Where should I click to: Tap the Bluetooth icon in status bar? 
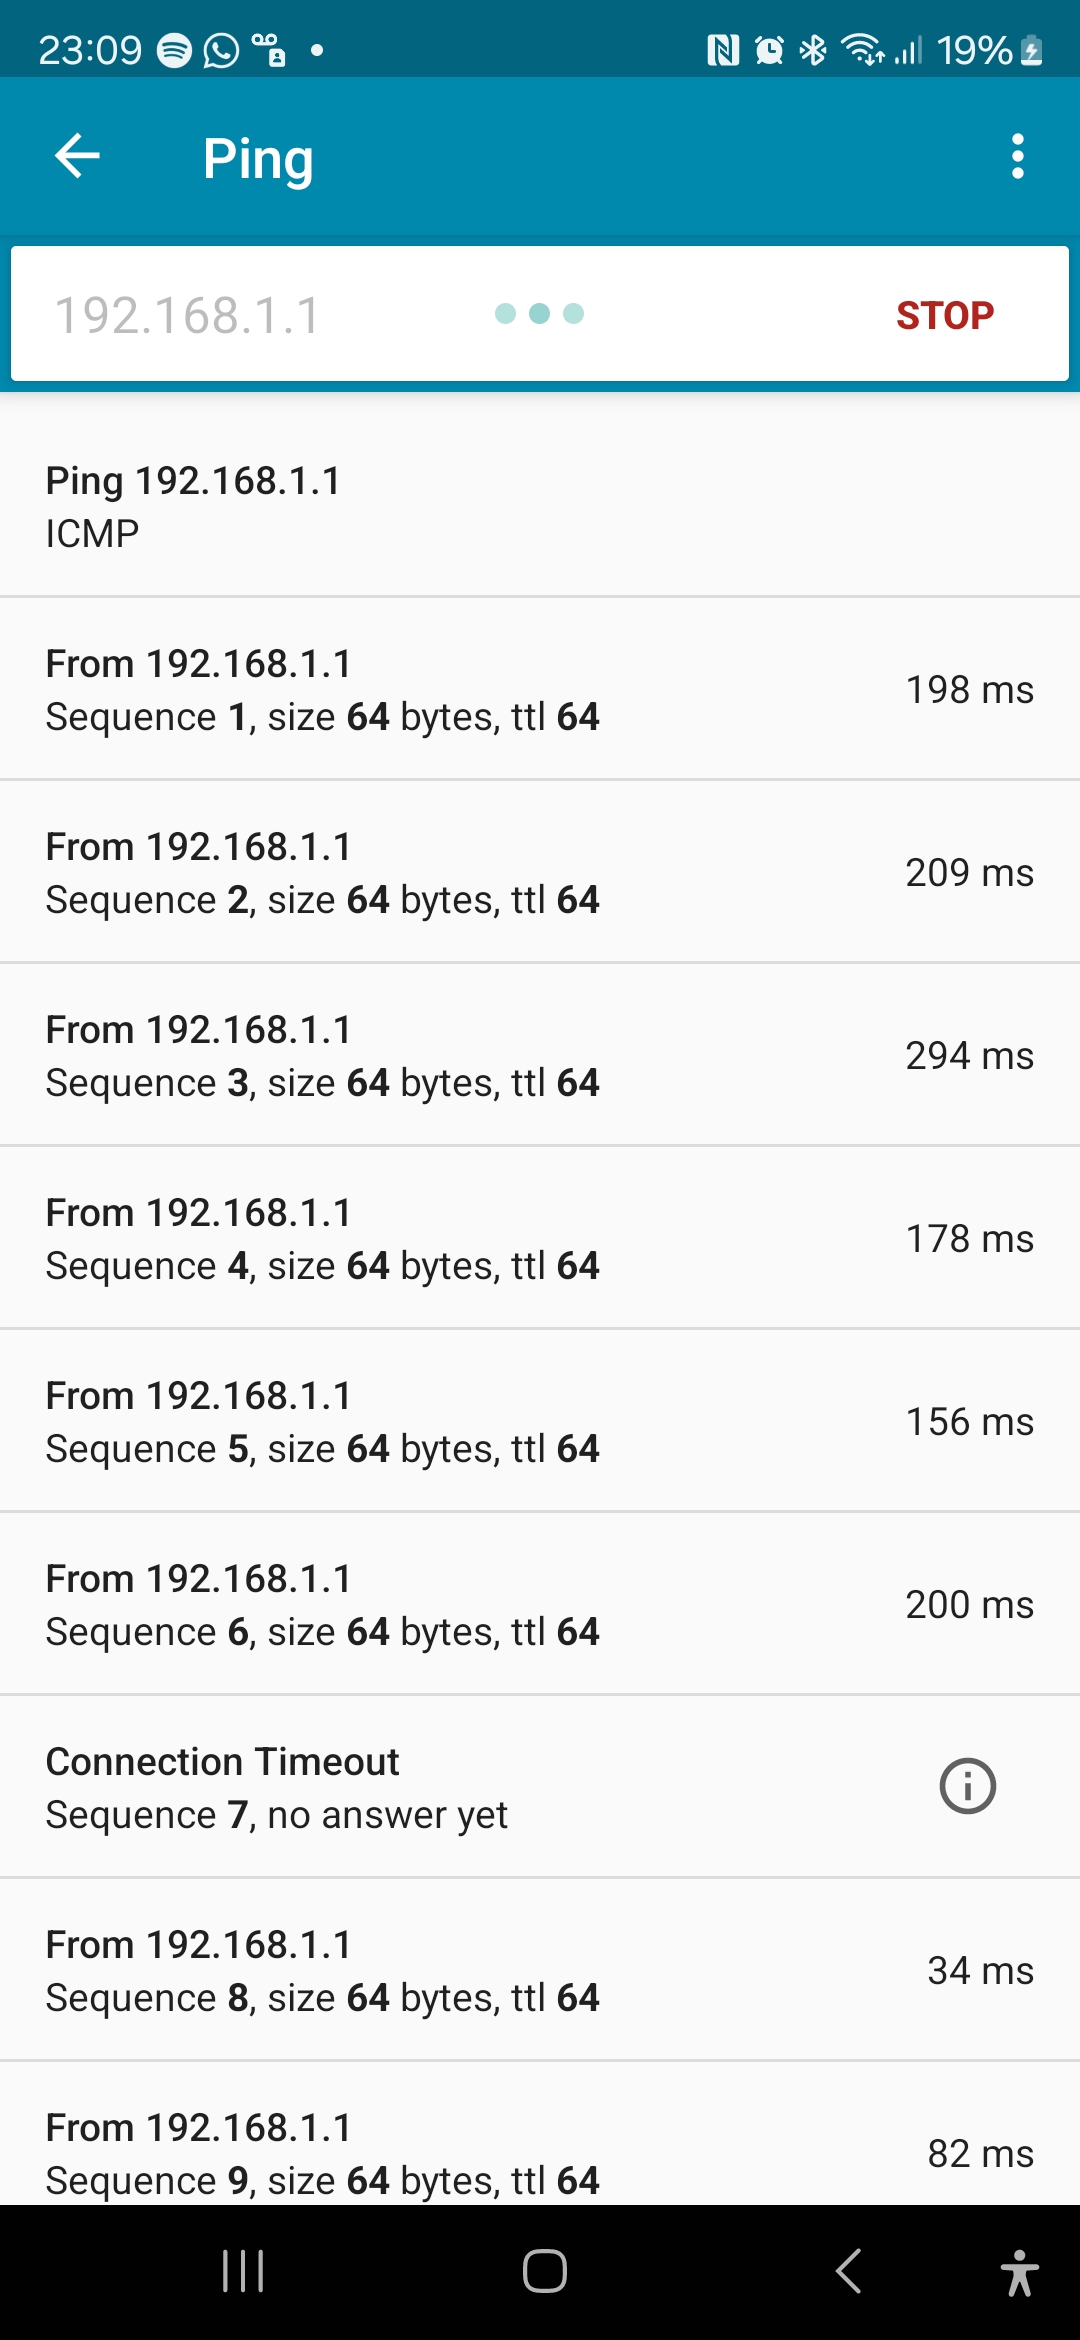813,50
